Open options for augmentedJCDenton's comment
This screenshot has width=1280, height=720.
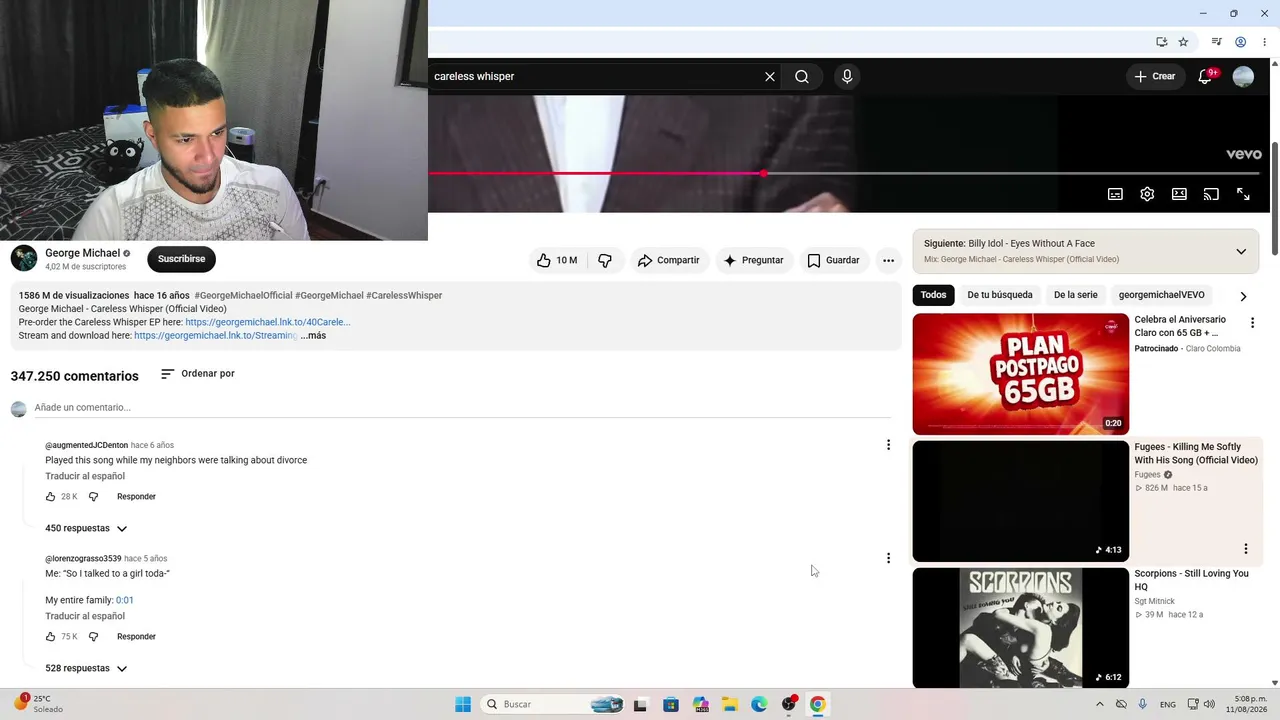coord(888,445)
